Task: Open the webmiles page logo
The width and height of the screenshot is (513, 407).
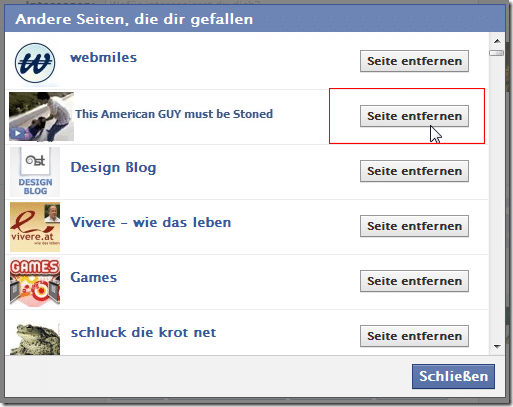Action: tap(35, 62)
